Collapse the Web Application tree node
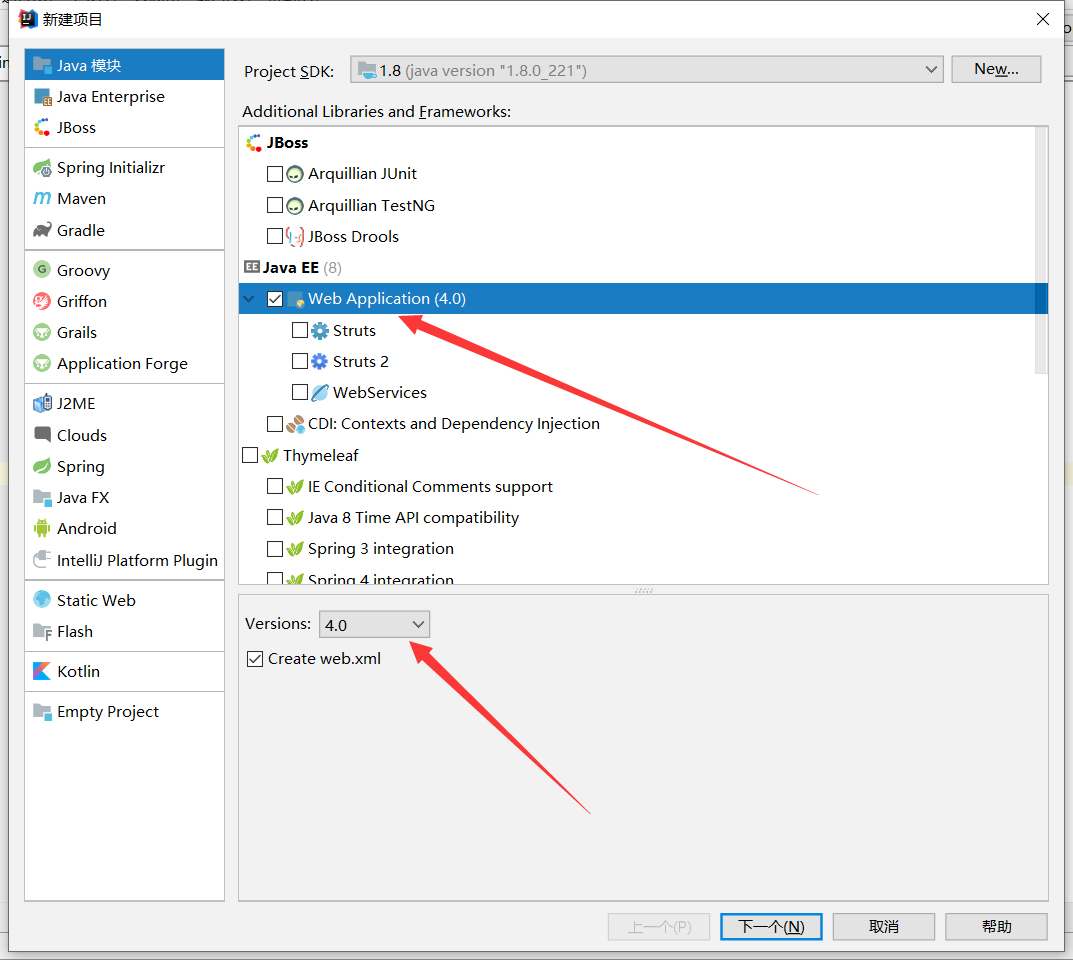1073x960 pixels. point(249,299)
